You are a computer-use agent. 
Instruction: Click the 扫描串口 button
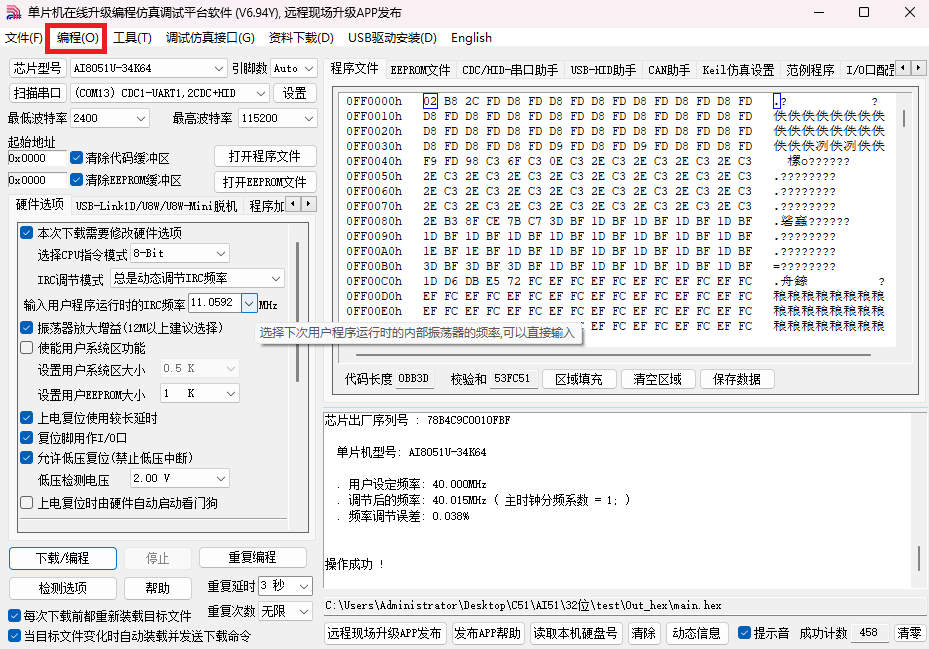pos(37,93)
